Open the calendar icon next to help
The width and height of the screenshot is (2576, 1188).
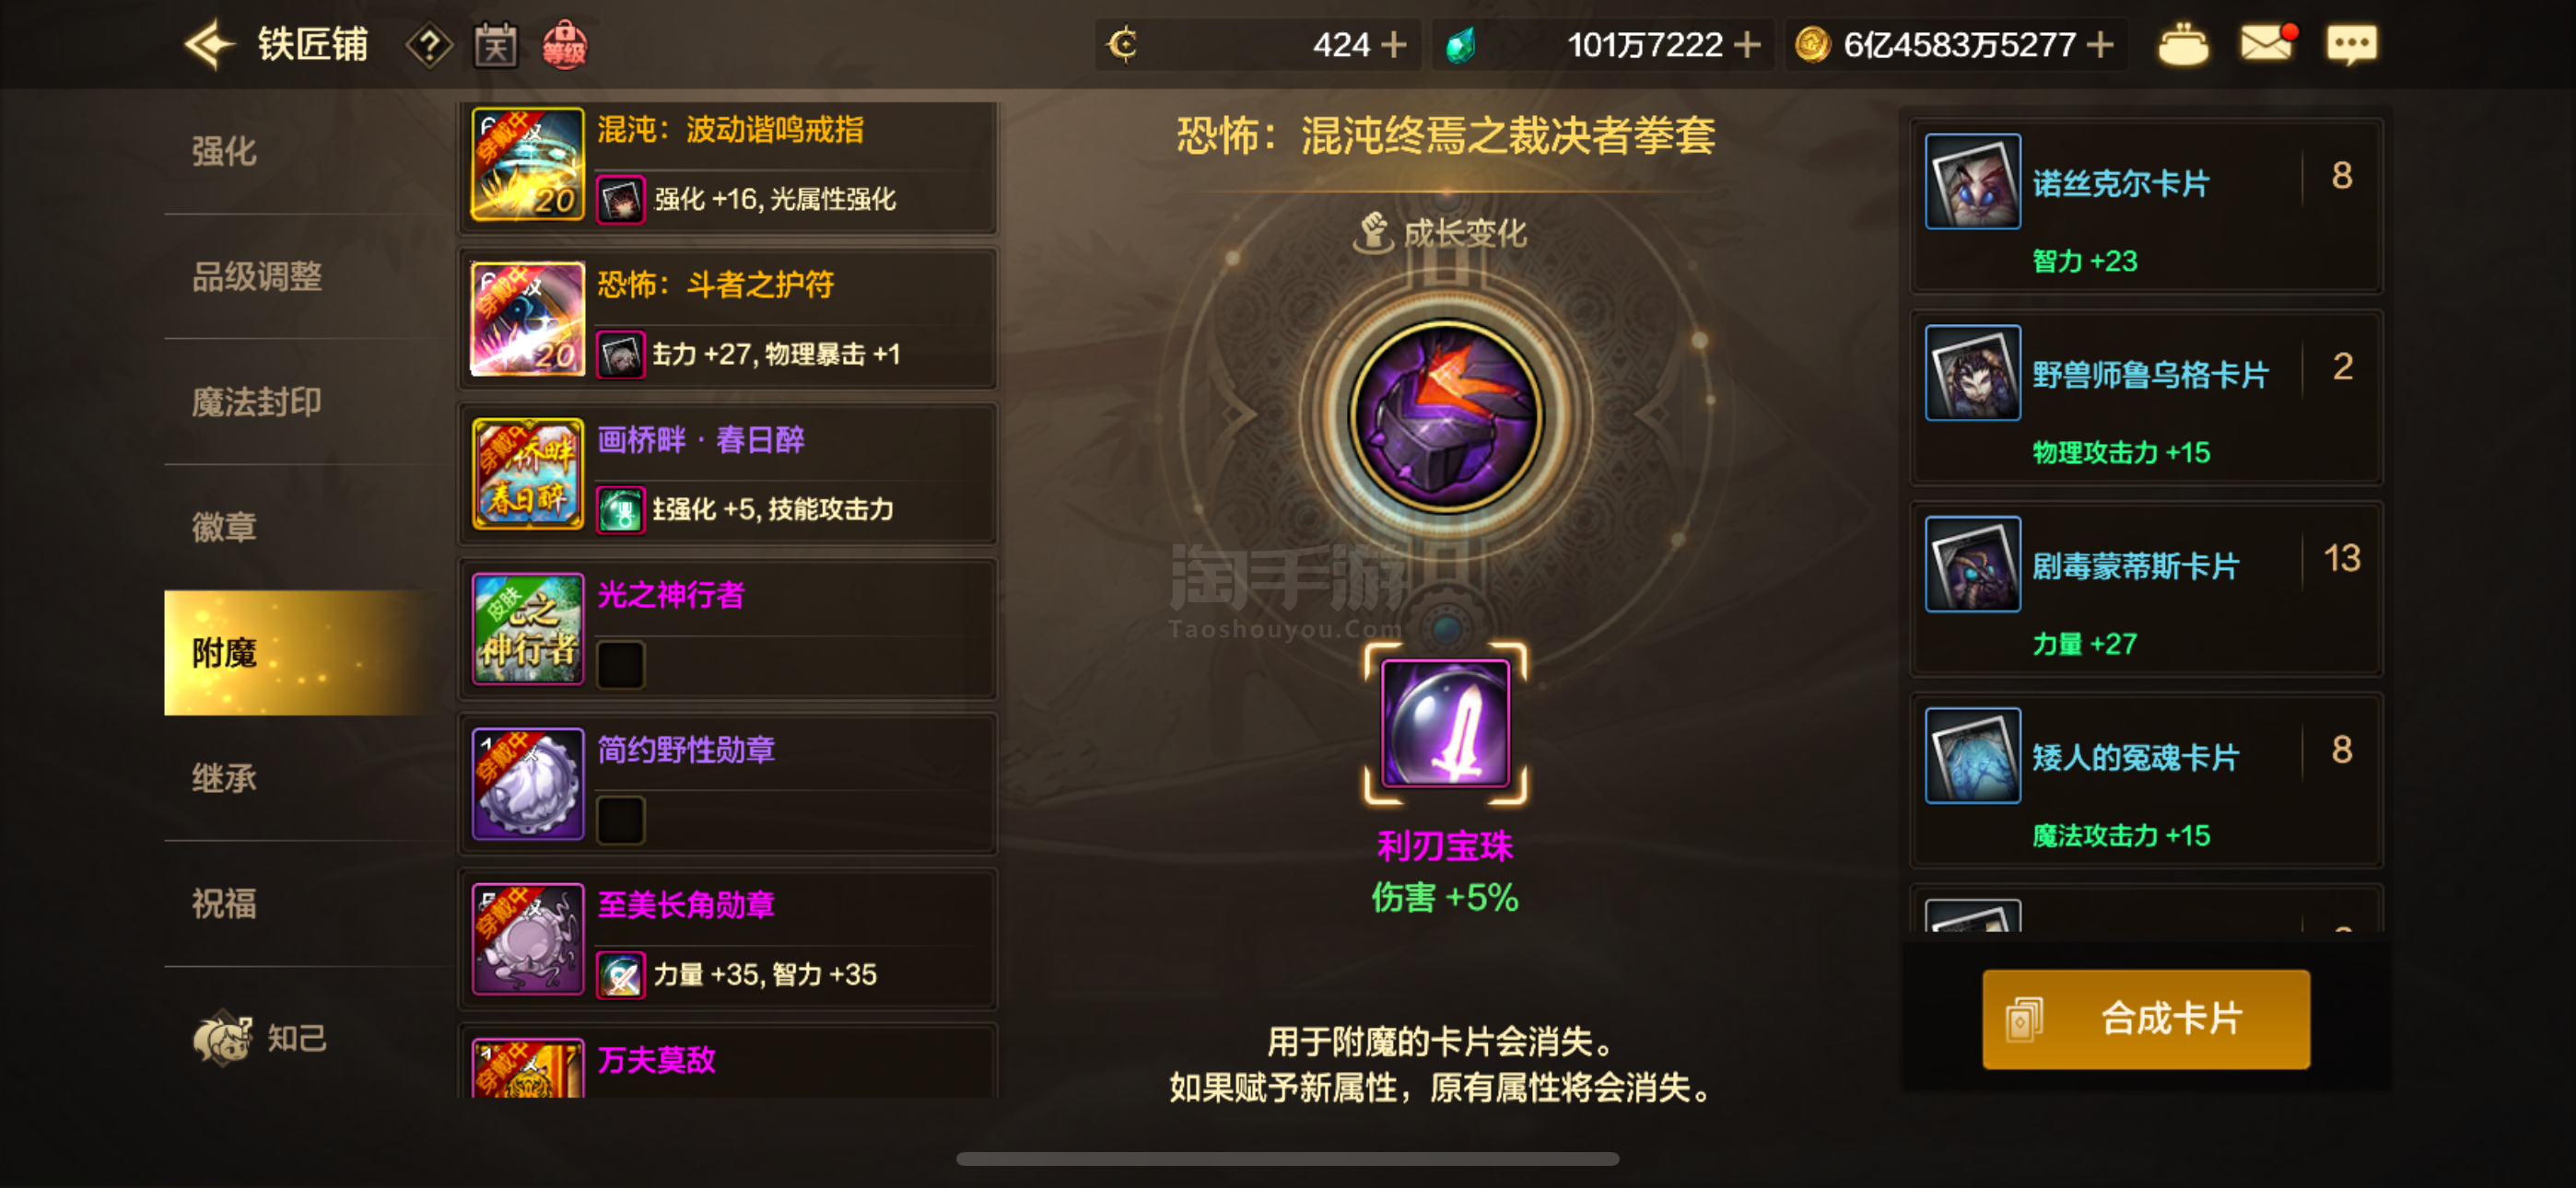coord(496,45)
